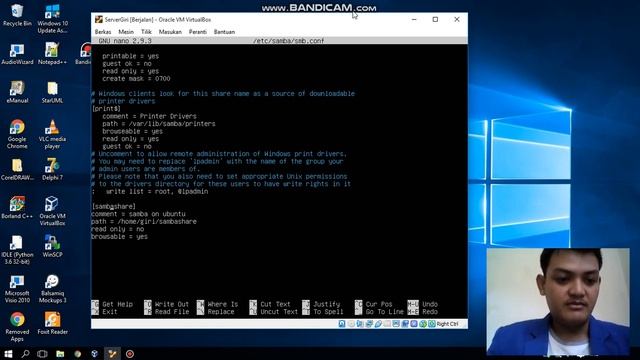
Task: Open the Masukan menu
Action: coord(170,31)
